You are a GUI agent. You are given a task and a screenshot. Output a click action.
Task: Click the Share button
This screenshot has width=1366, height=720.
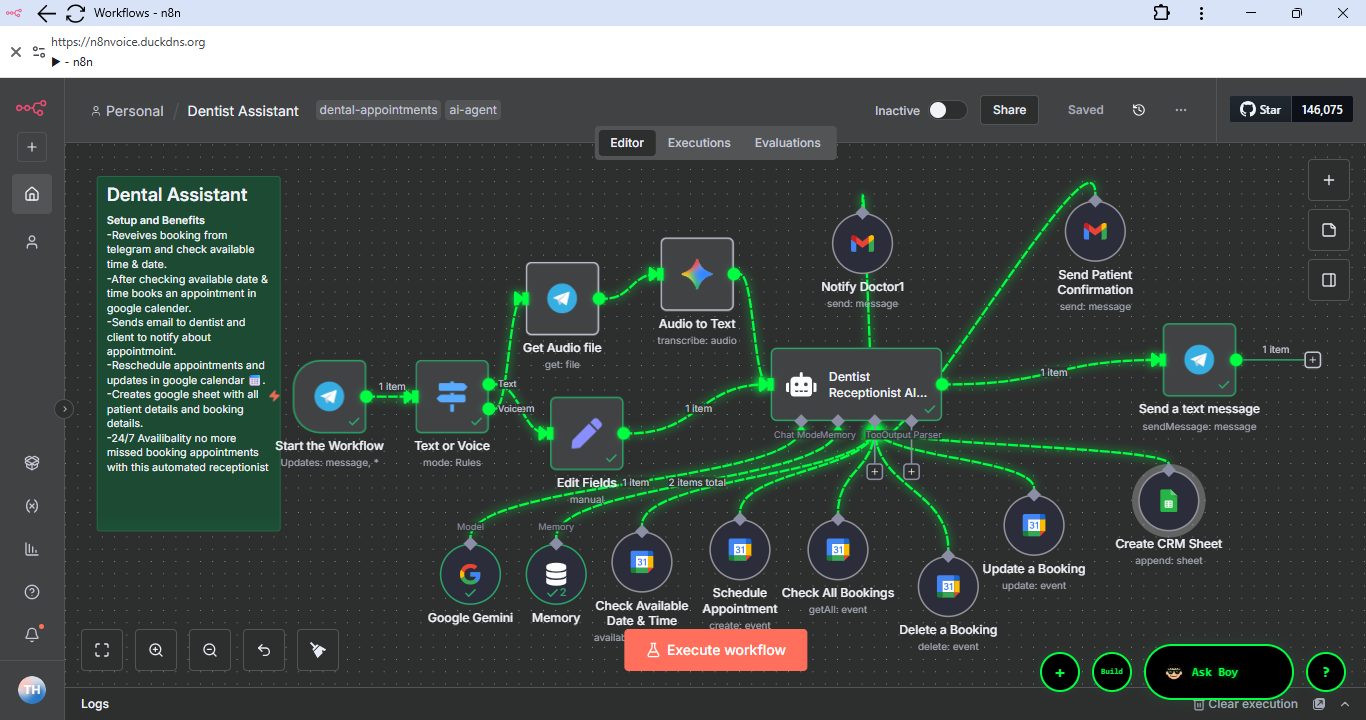click(1009, 110)
